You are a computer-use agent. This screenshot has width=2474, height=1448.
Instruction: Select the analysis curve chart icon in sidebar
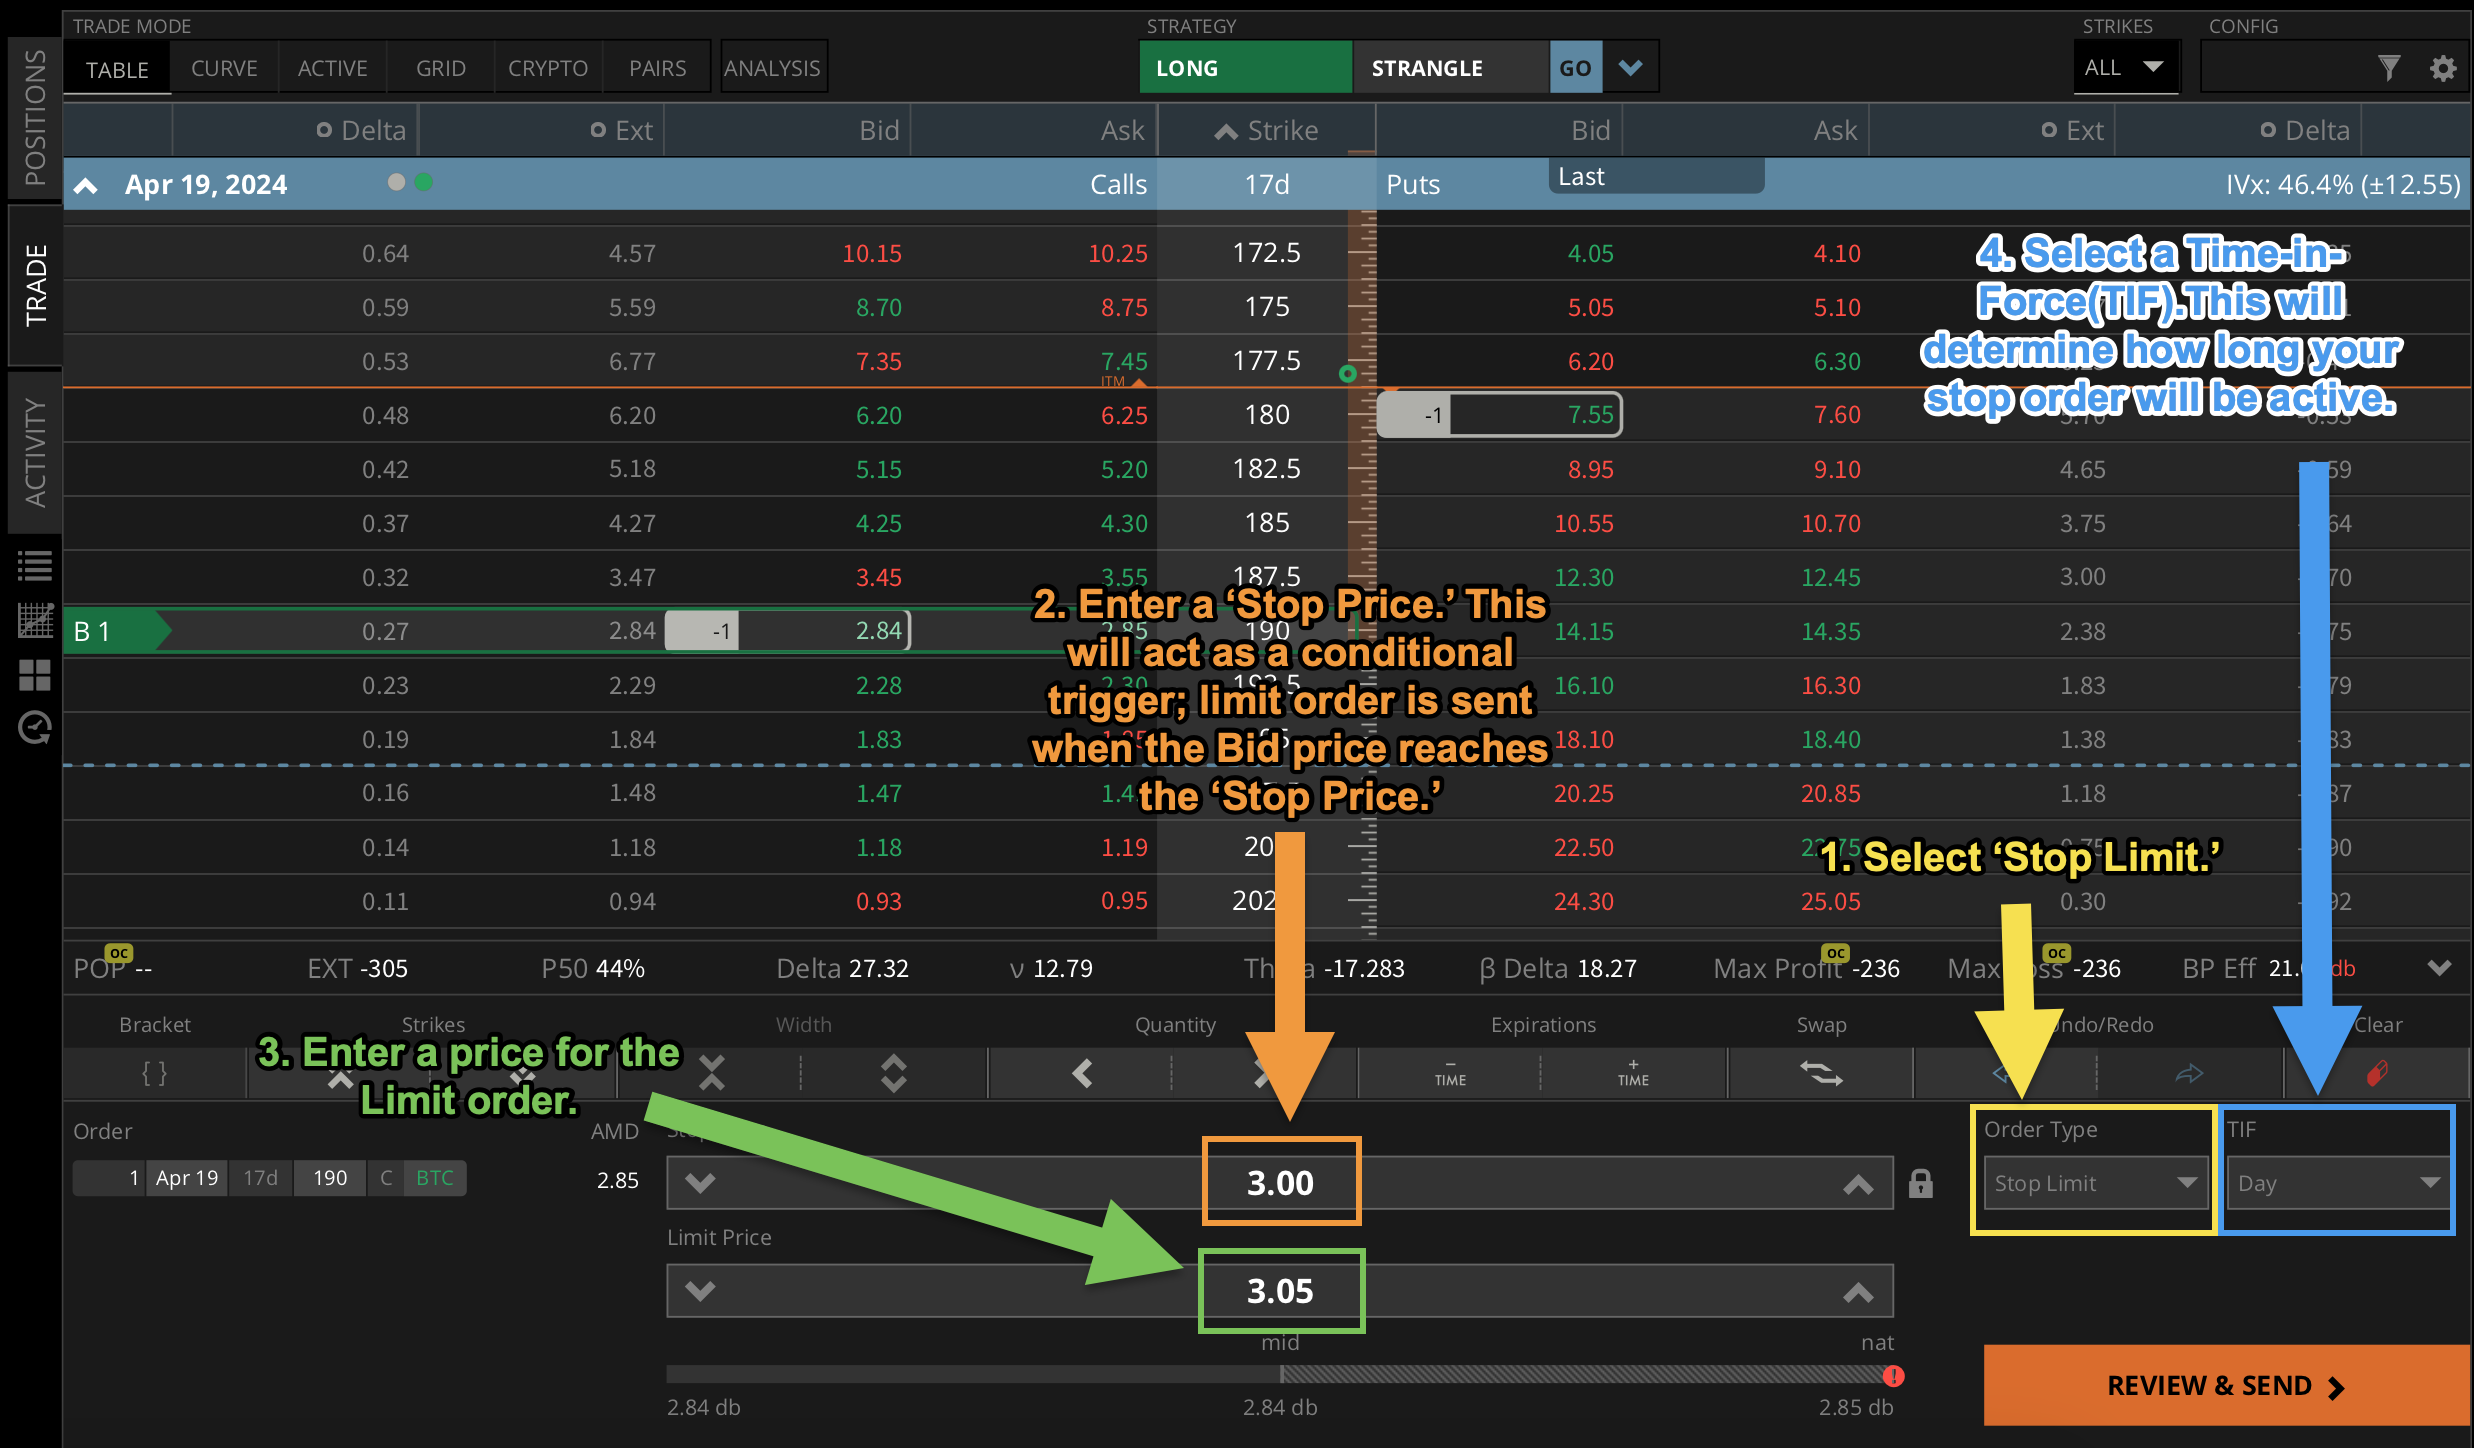coord(35,620)
